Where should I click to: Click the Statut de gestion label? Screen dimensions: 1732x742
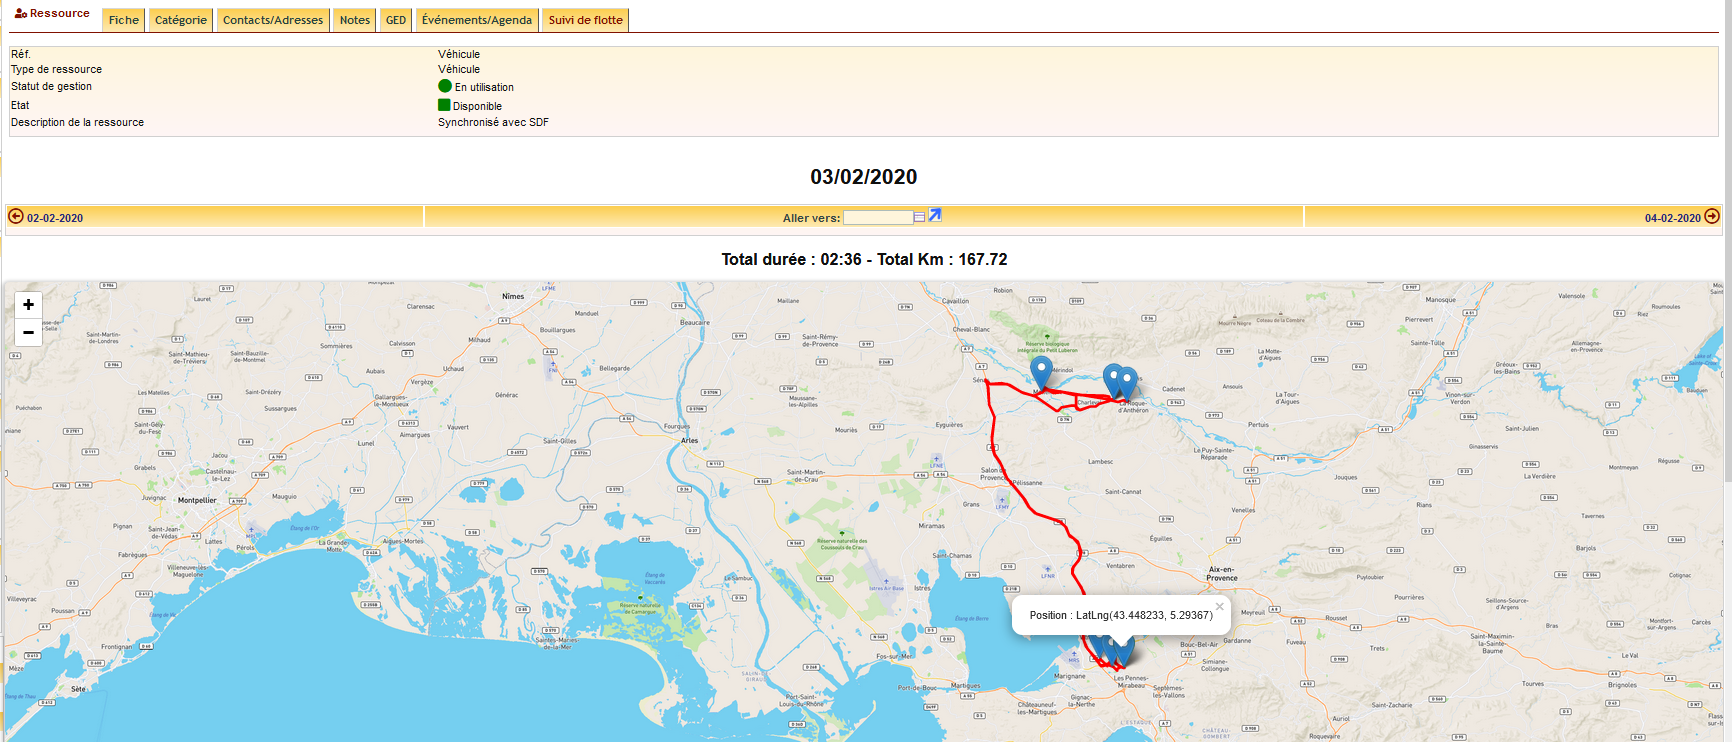coord(51,86)
